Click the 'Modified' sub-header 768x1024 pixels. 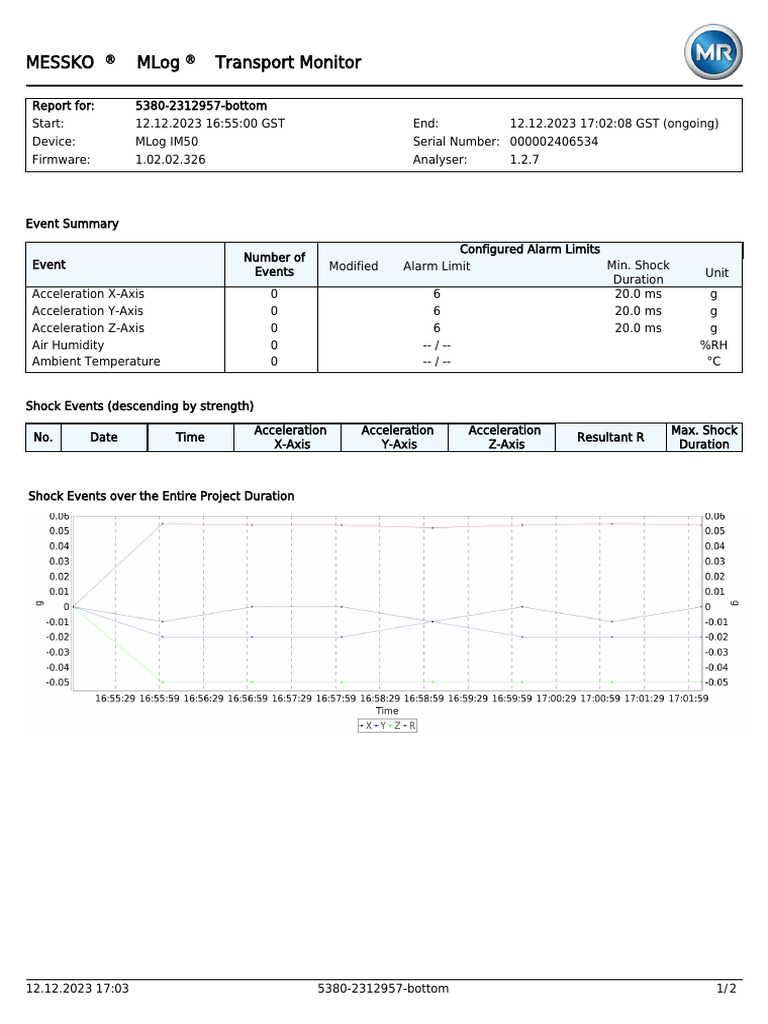click(353, 266)
